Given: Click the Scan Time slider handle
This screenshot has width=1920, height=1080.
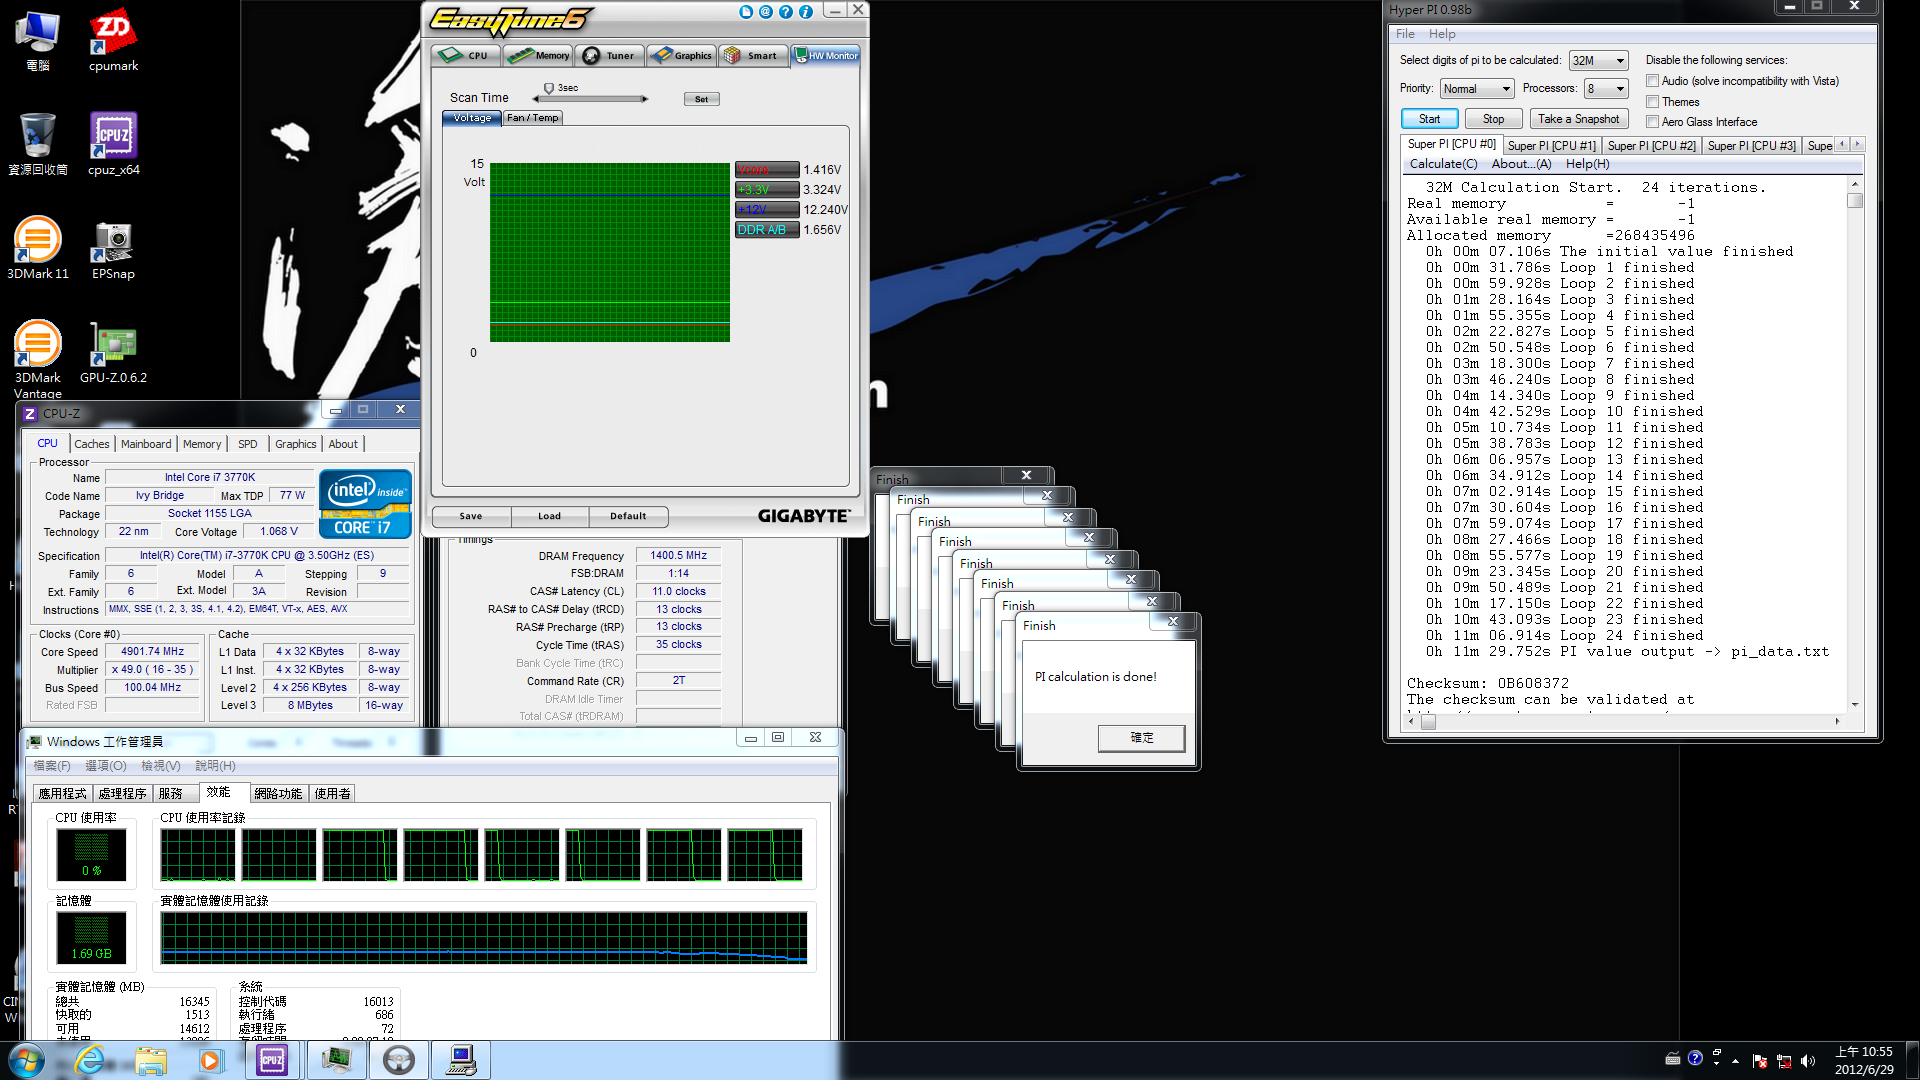Looking at the screenshot, I should click(x=548, y=88).
